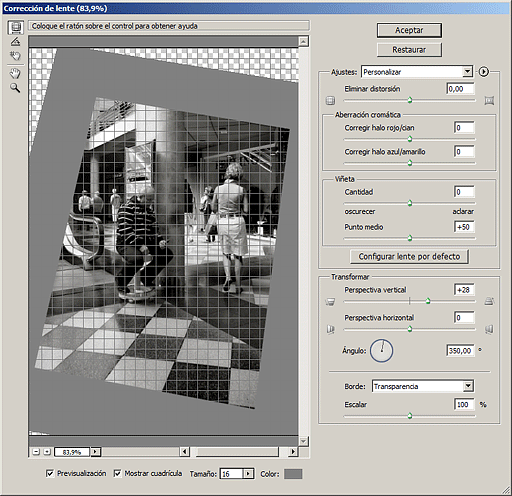Select the Remove Distortion tool icon
The height and width of the screenshot is (496, 512).
pyautogui.click(x=16, y=28)
